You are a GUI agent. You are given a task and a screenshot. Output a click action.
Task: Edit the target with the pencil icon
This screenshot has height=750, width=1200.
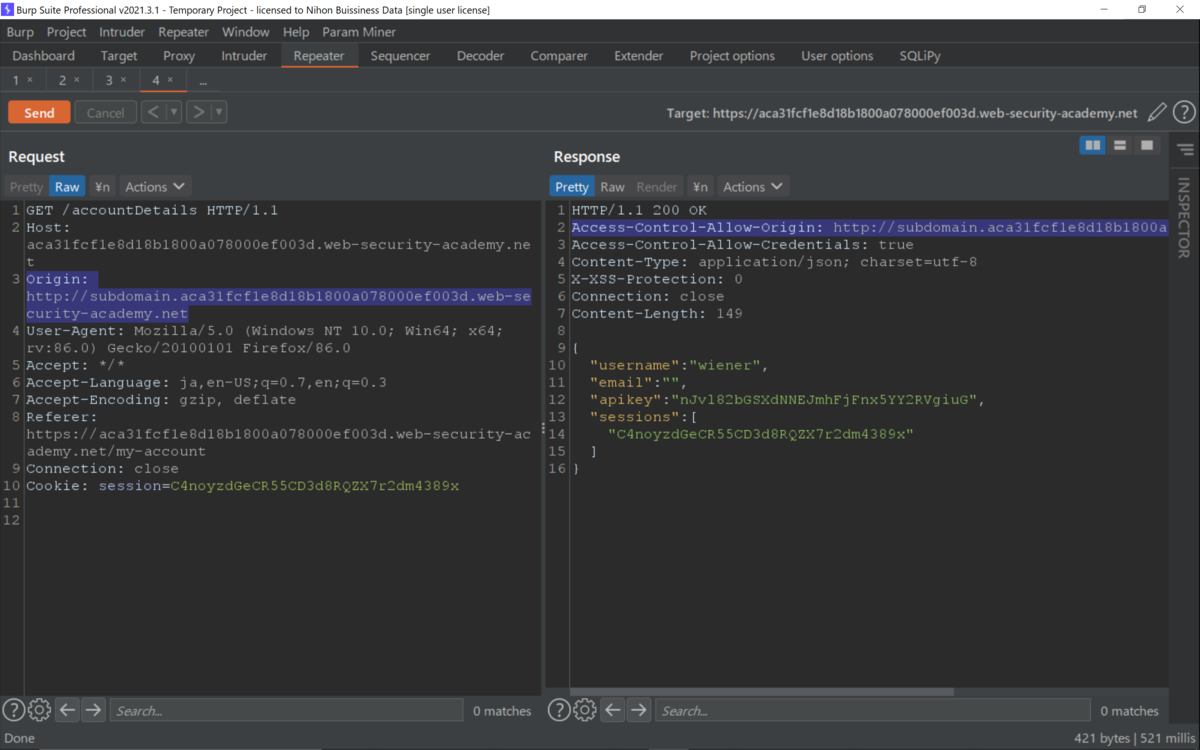[1157, 113]
